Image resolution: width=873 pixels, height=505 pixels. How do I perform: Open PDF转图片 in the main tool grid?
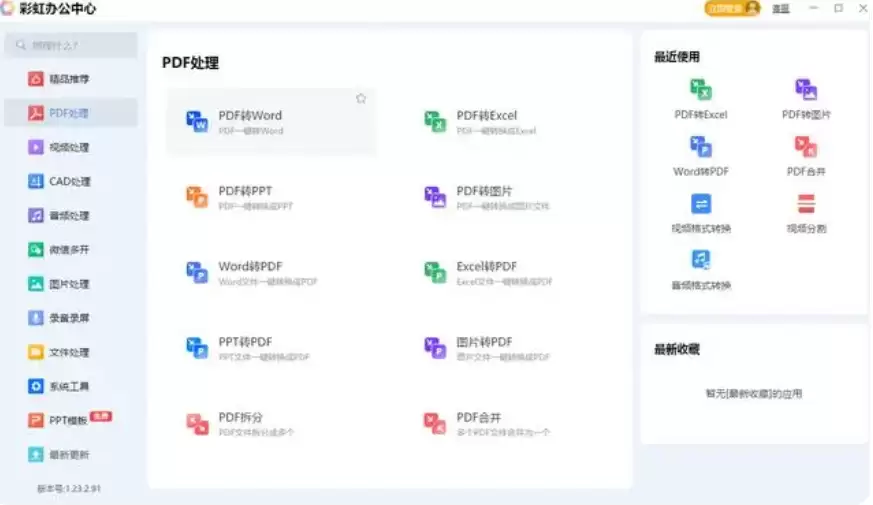pyautogui.click(x=509, y=197)
